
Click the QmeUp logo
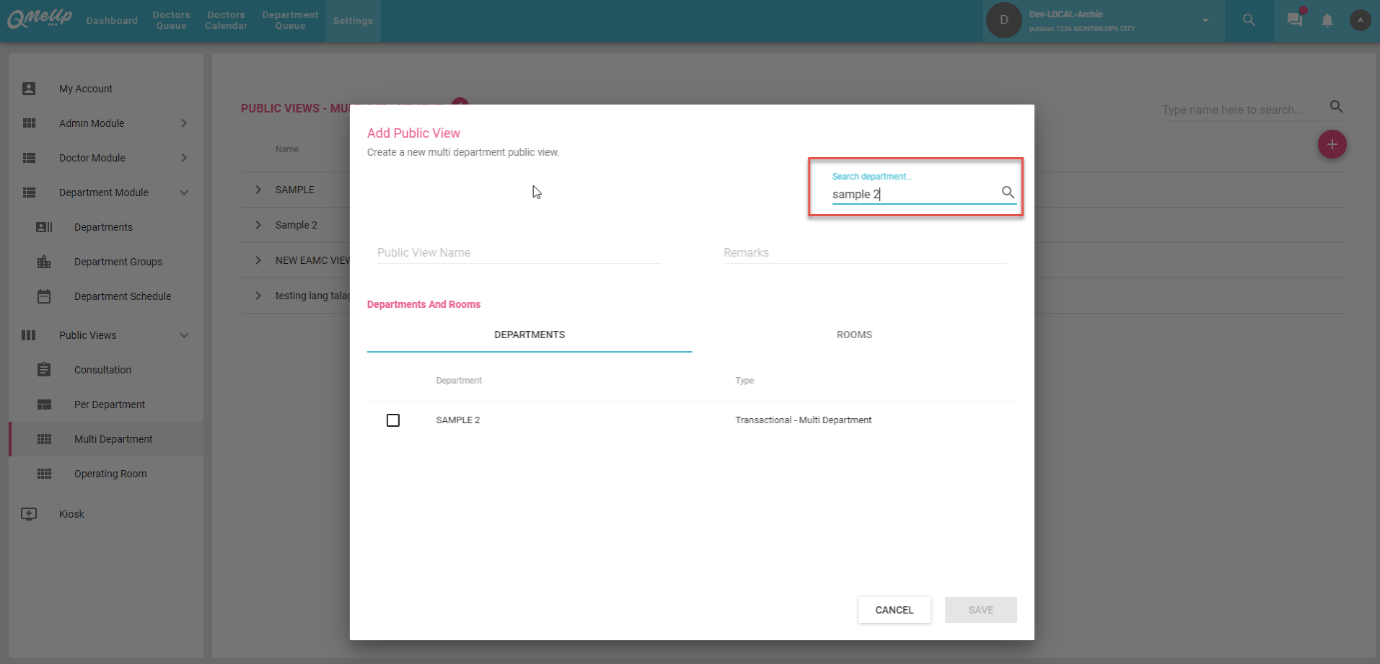pos(38,20)
